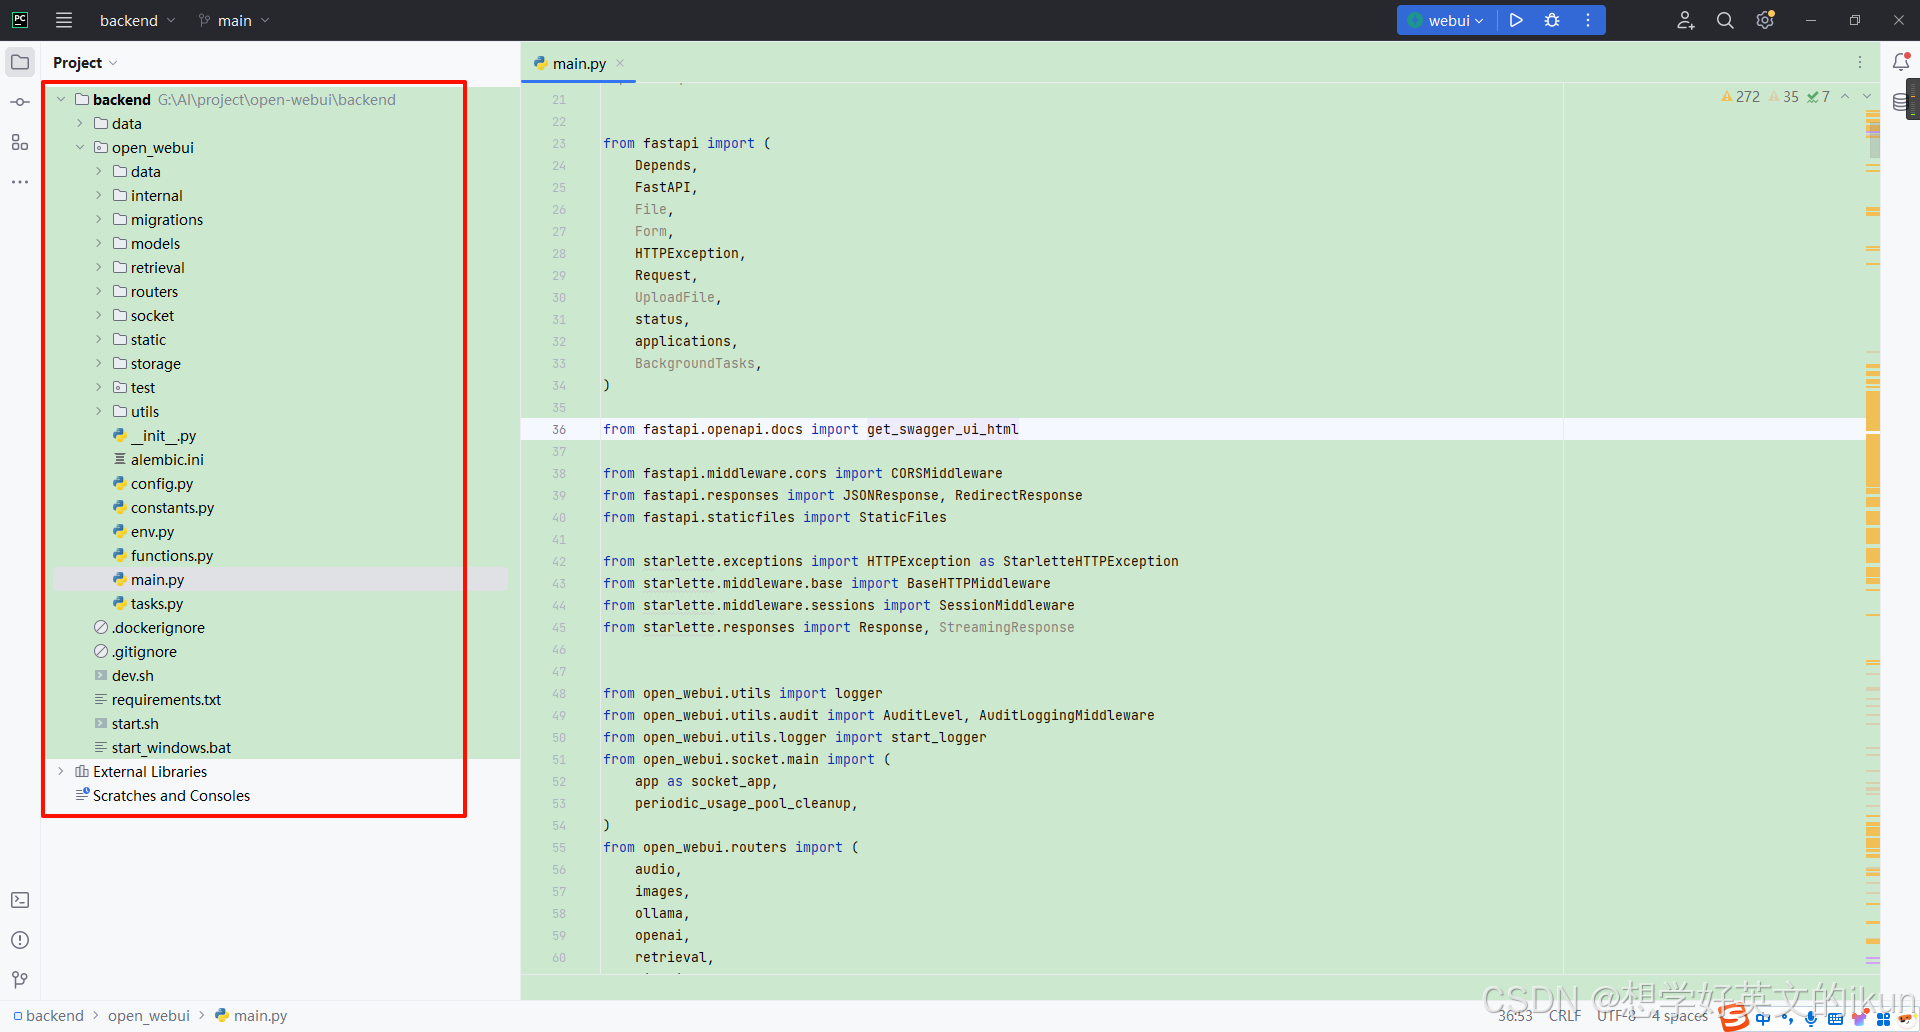Select env.py in project tree
This screenshot has height=1032, width=1920.
click(x=152, y=532)
